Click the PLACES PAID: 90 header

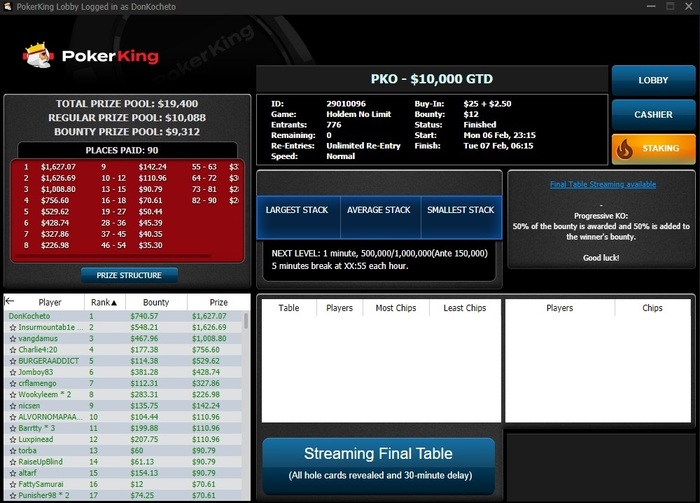(122, 150)
